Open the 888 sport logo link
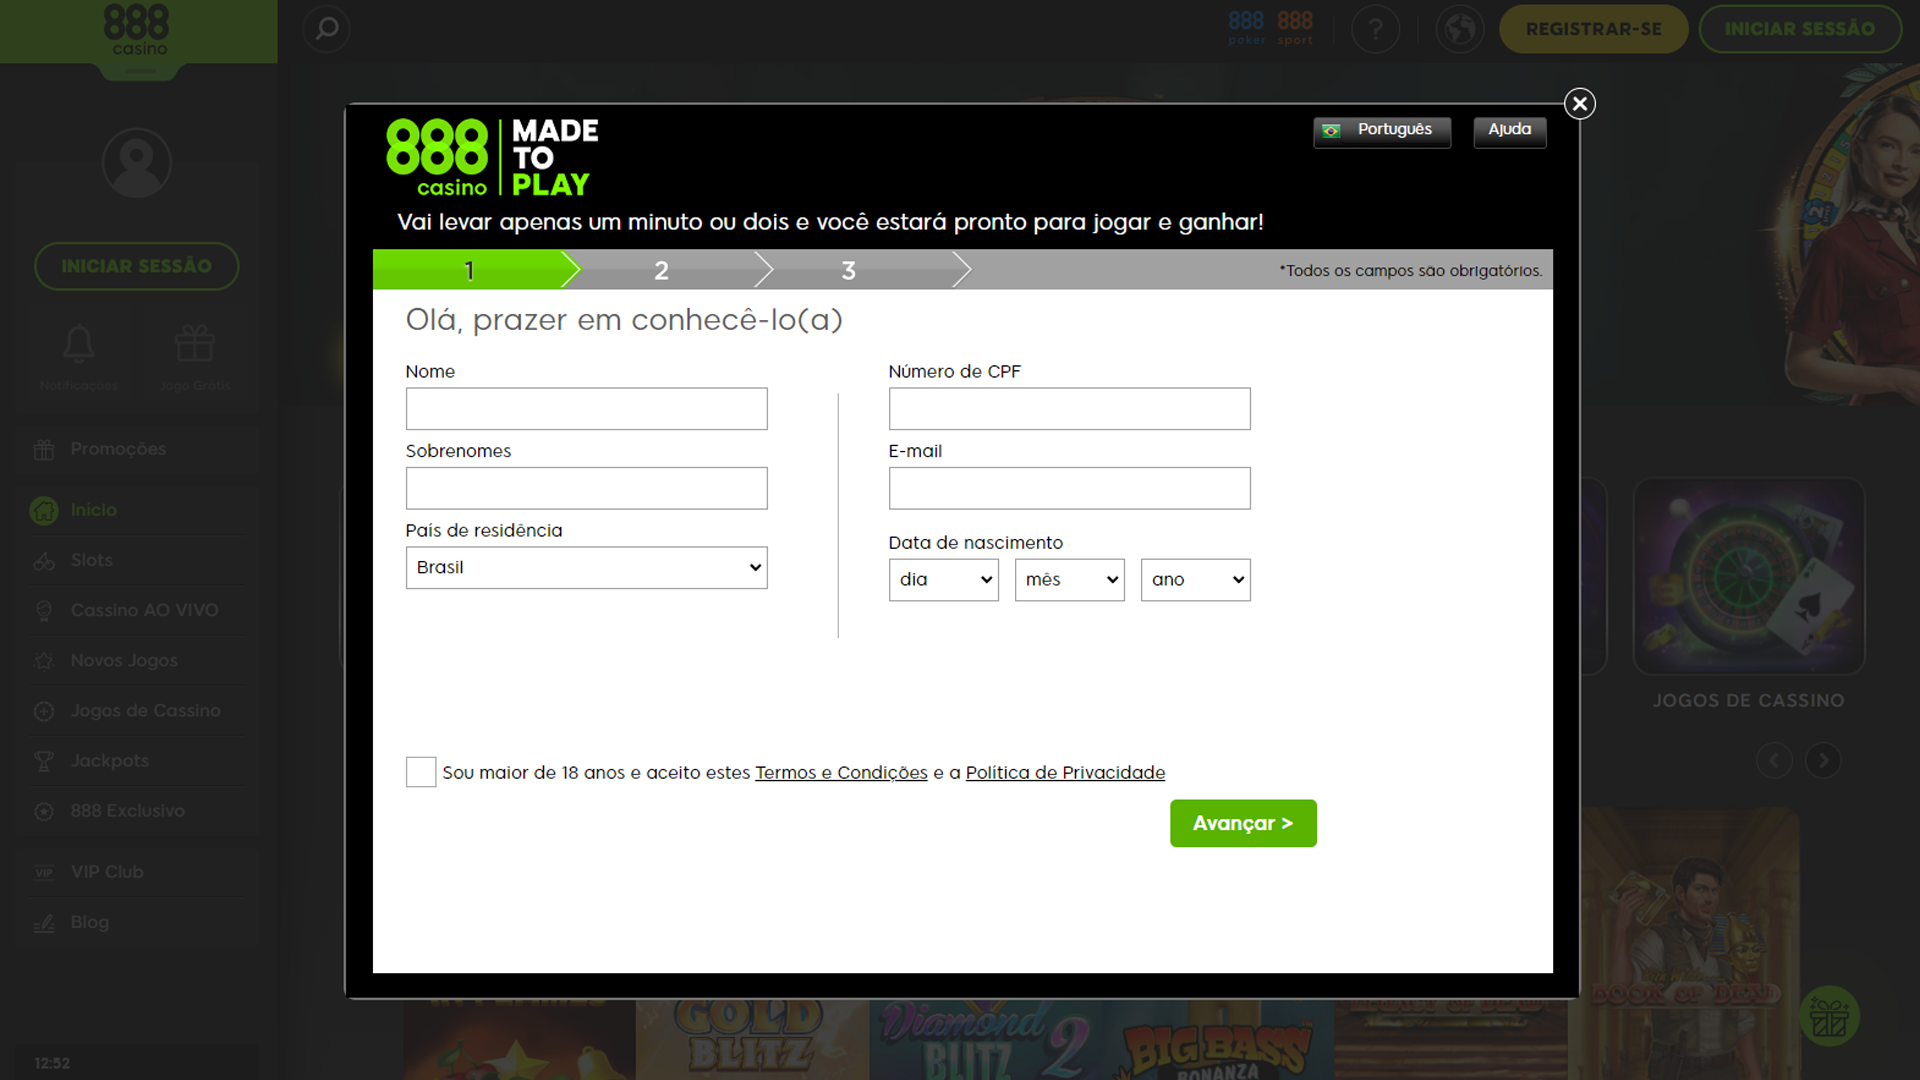1920x1080 pixels. tap(1295, 27)
